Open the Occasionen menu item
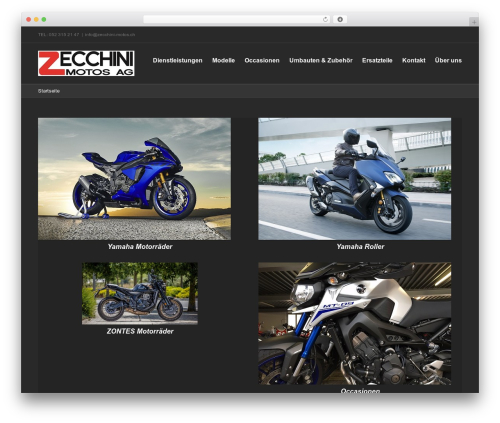The width and height of the screenshot is (500, 423). pos(262,60)
